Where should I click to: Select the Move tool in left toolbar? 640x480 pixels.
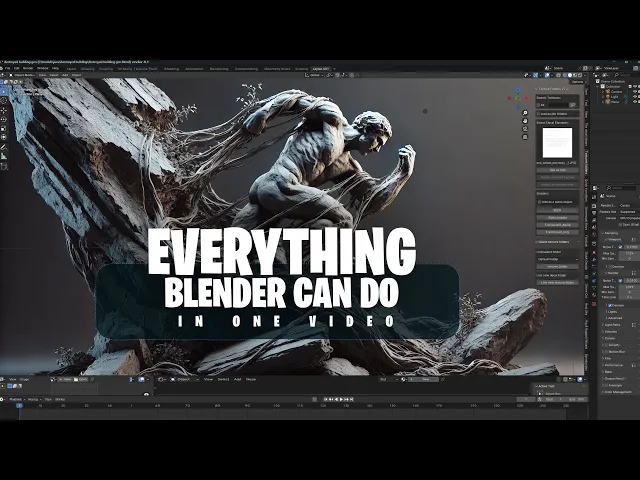(4, 111)
